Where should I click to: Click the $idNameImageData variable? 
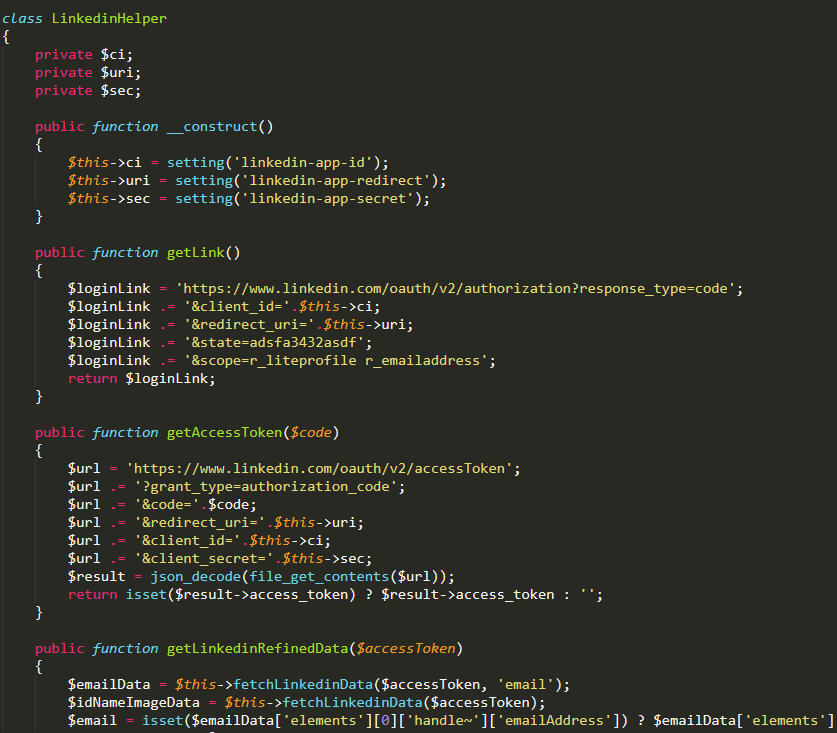(133, 703)
